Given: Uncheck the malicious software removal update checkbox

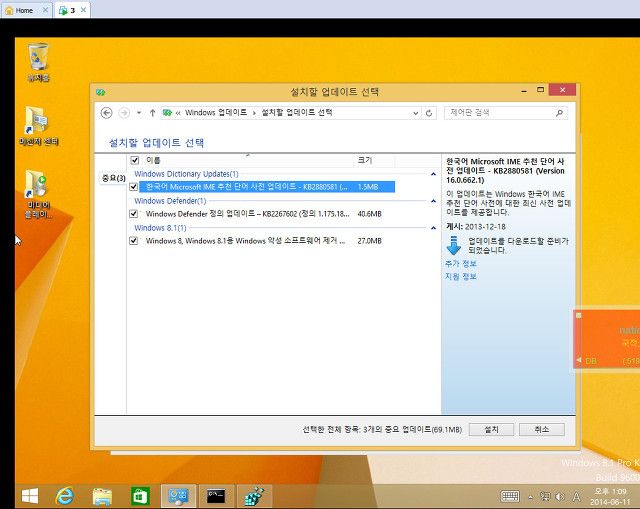Looking at the screenshot, I should (133, 241).
